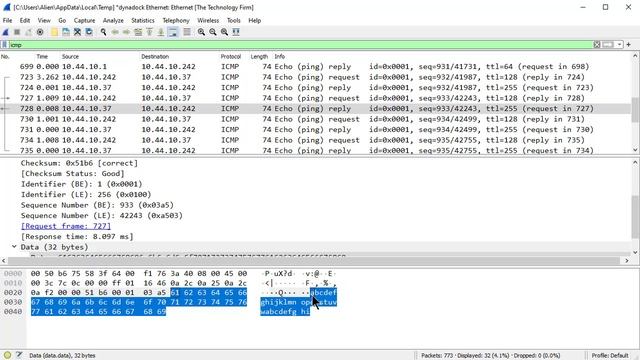Save this capture file
Screen dimensions: 640x360
tap(66, 32)
